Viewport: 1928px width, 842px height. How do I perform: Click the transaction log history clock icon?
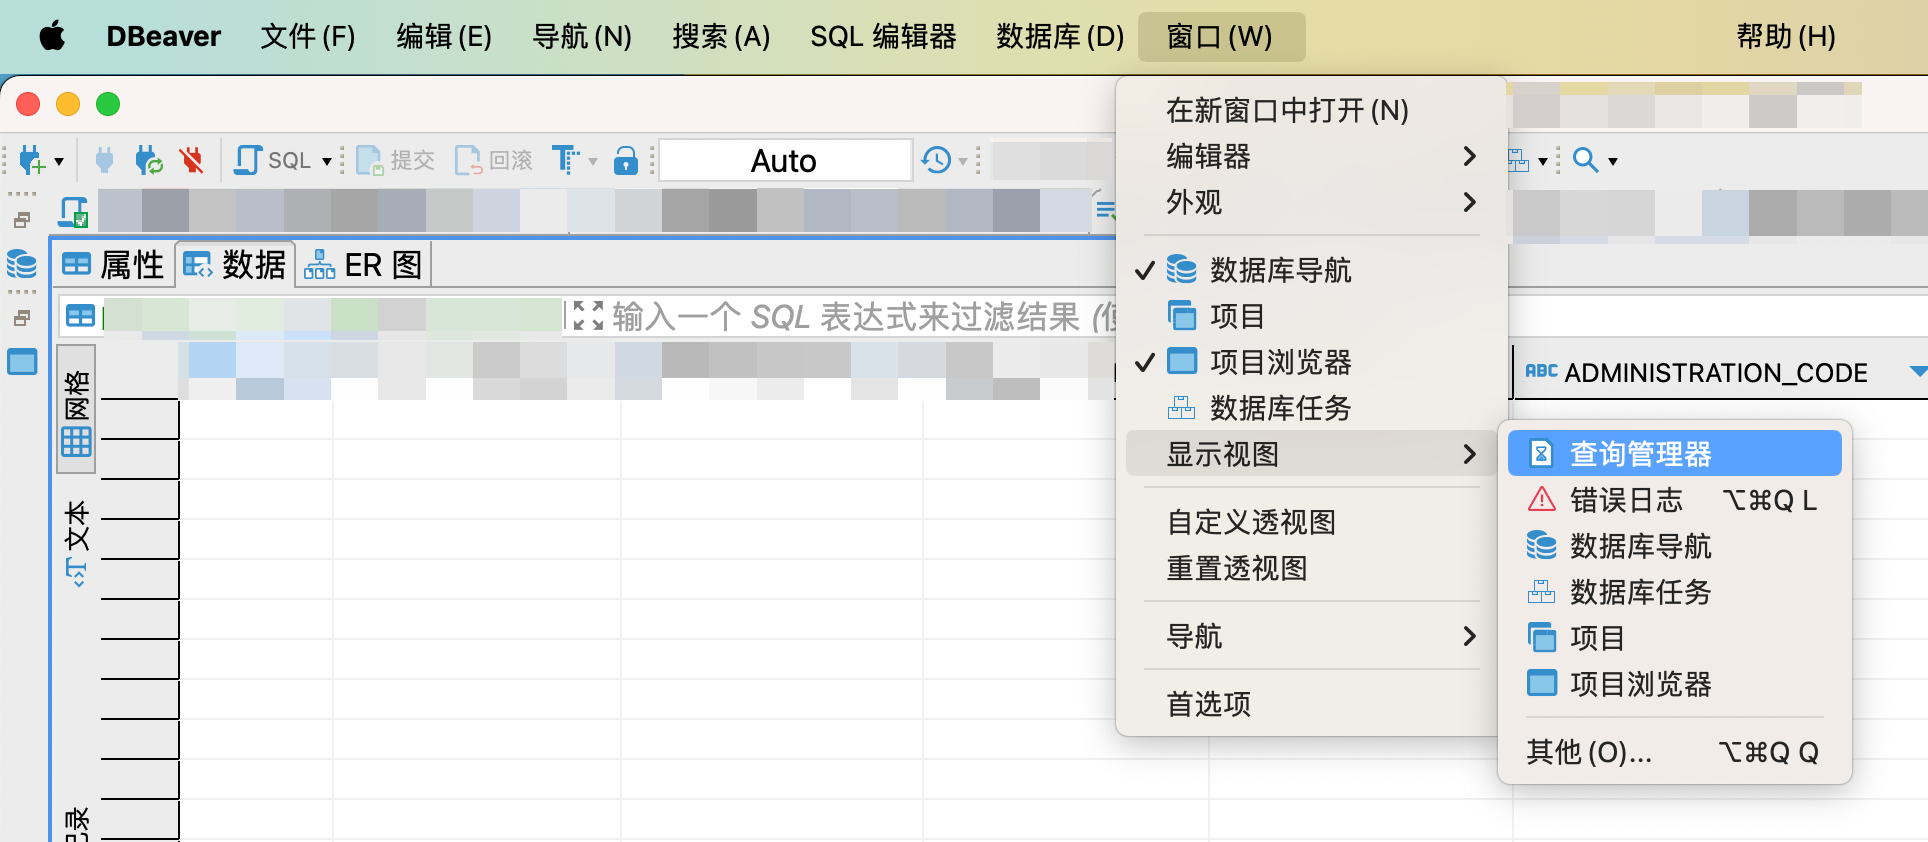[x=937, y=160]
